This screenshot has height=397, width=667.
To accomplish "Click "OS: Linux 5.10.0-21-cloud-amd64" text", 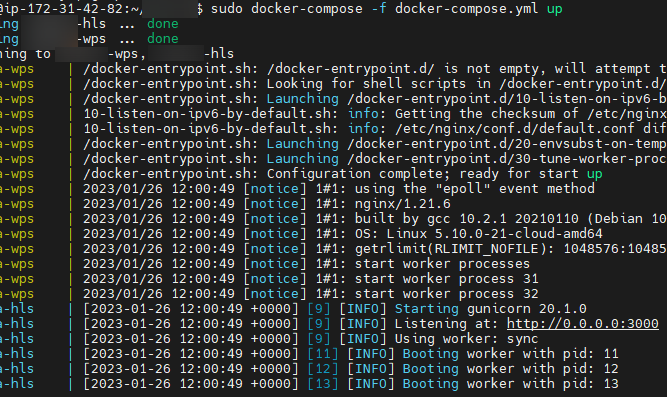I will click(x=479, y=234).
